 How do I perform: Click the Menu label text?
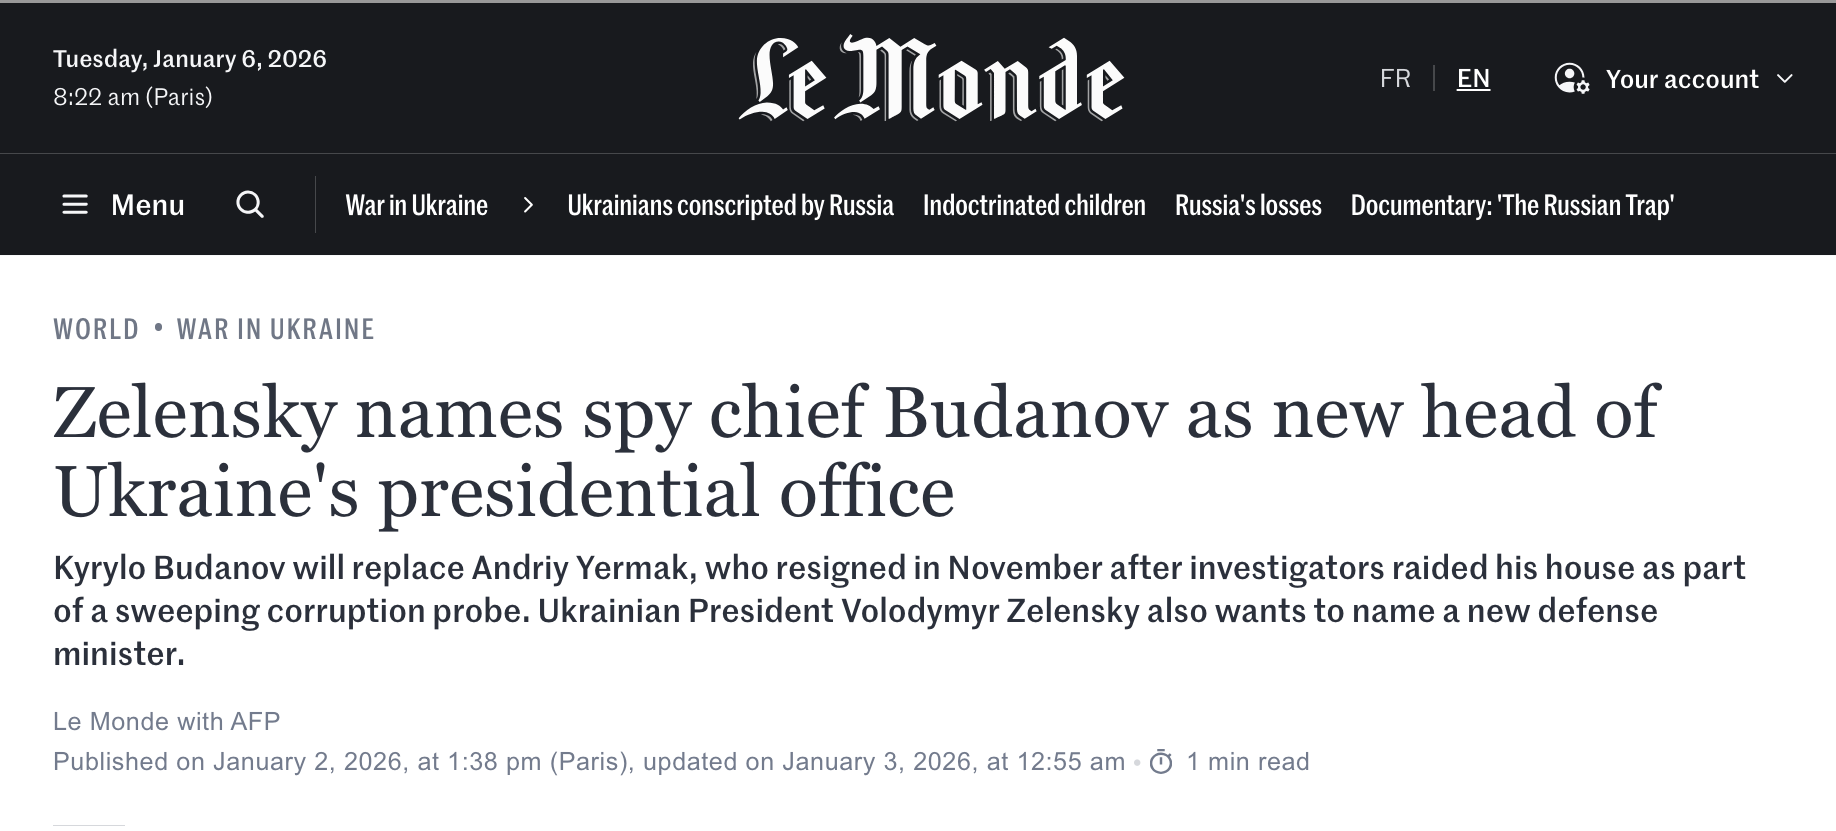point(148,205)
